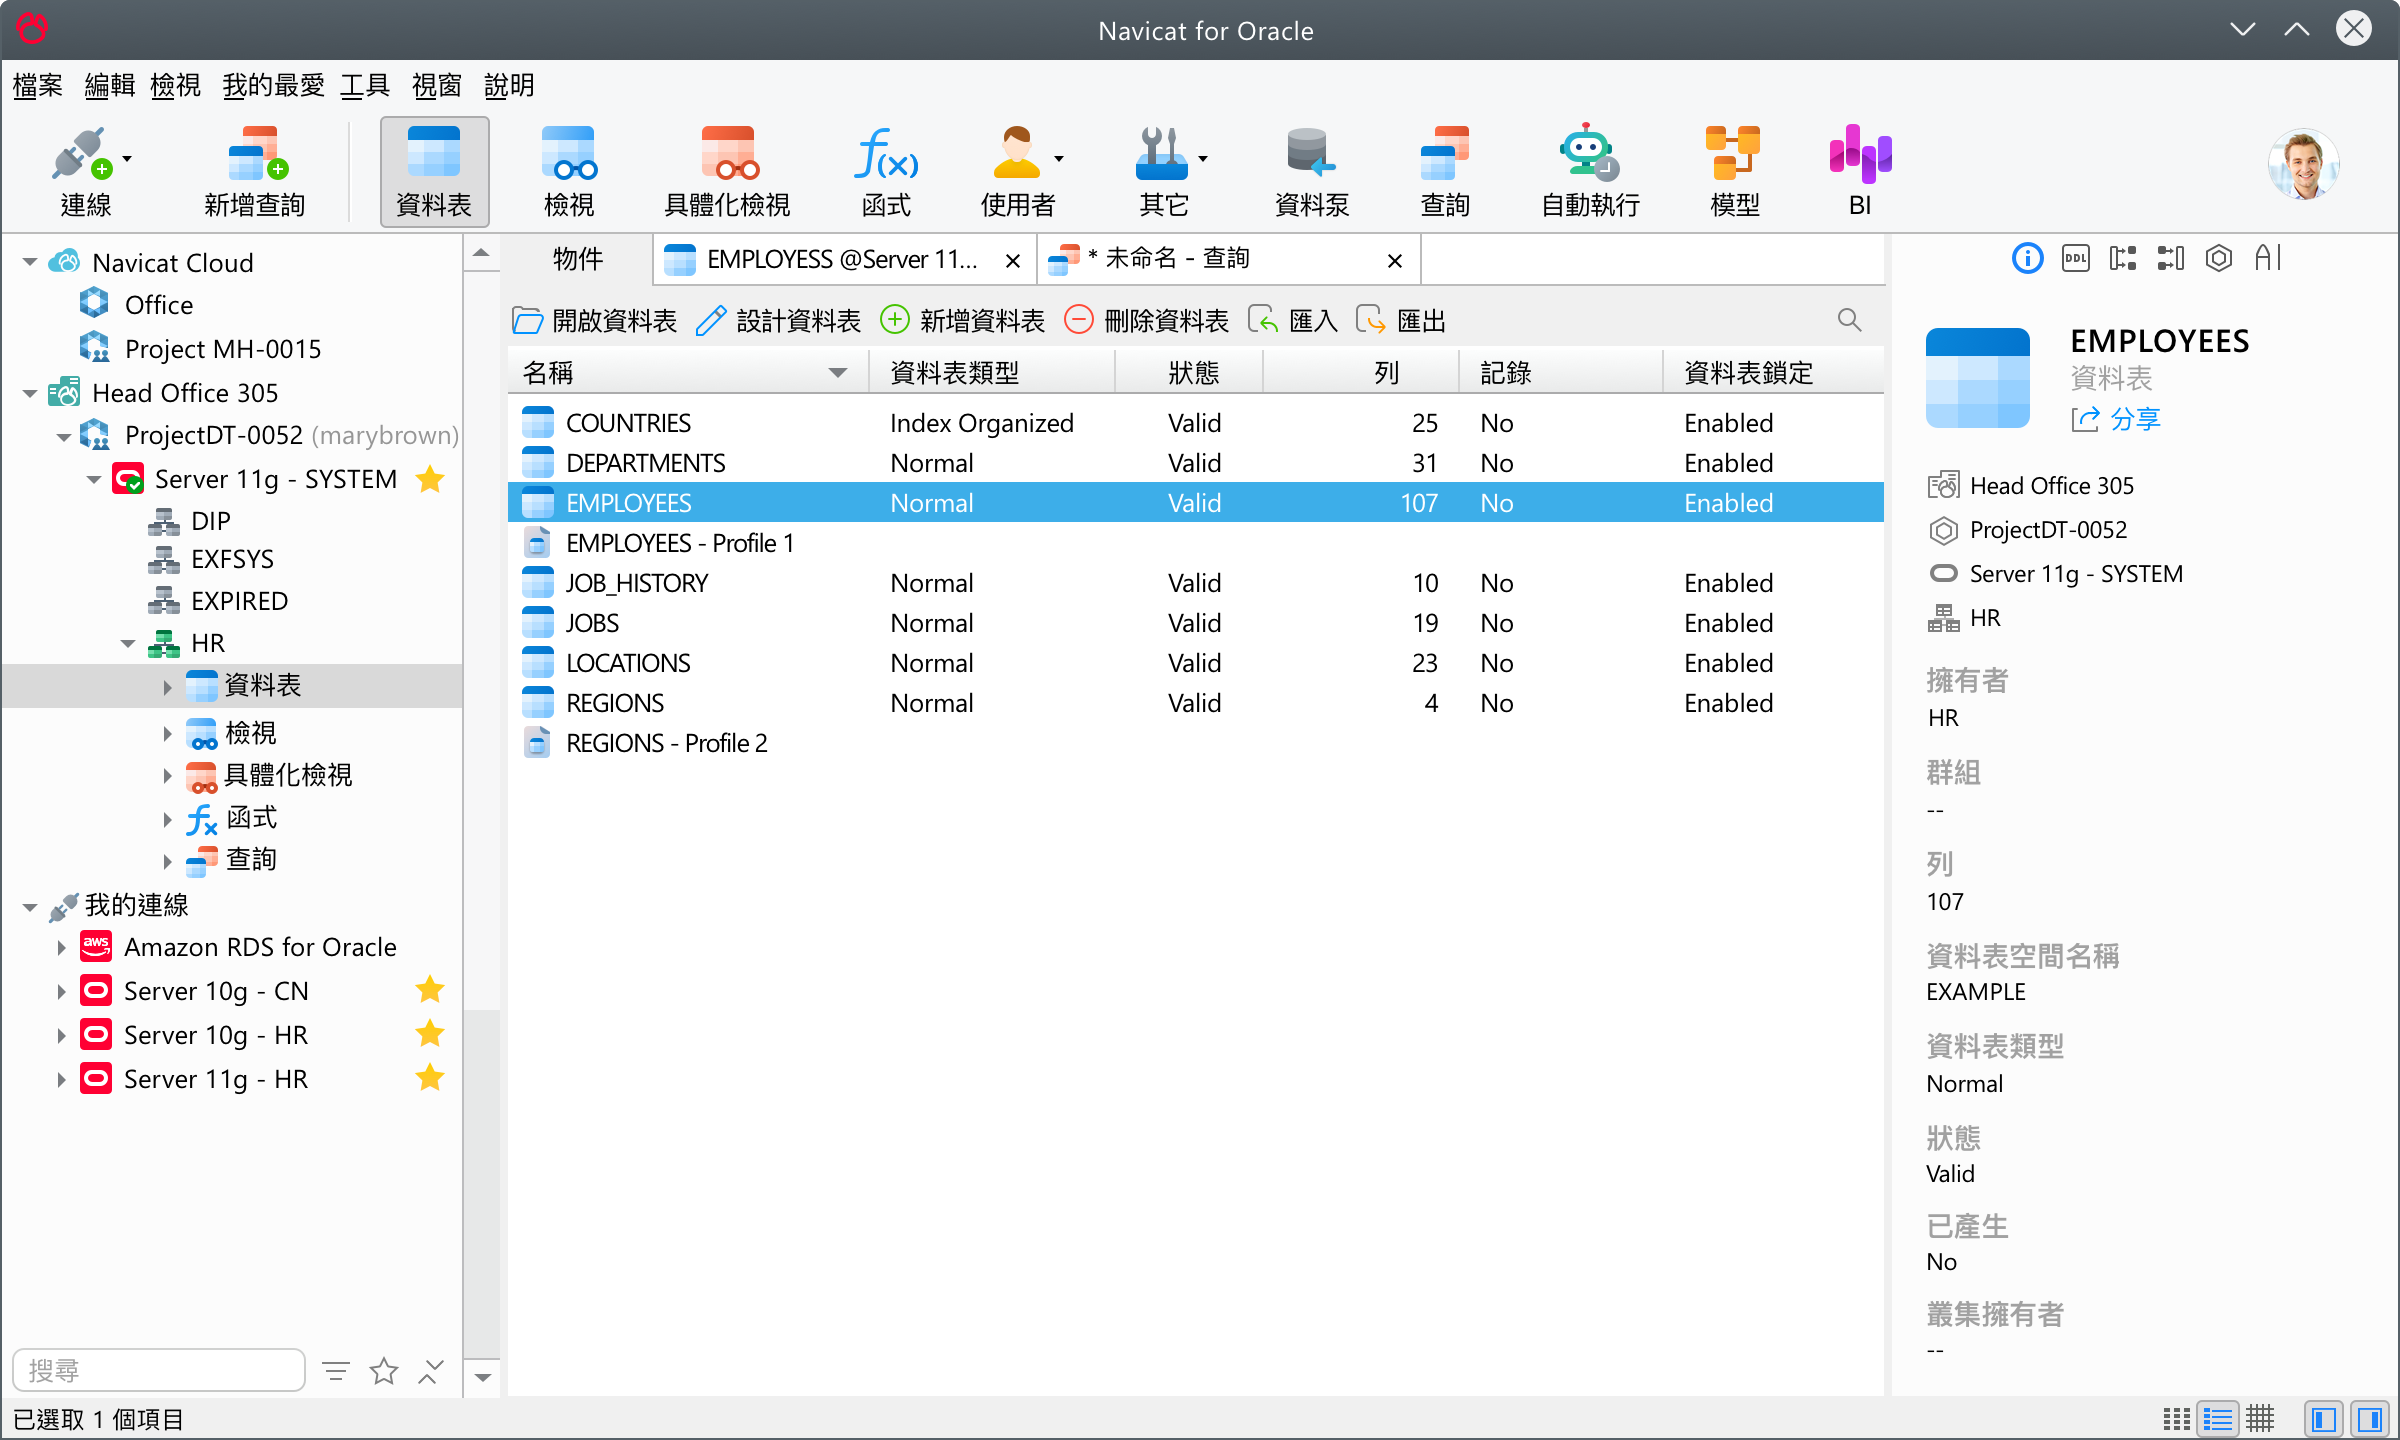This screenshot has height=1440, width=2400.
Task: Open the 工具 menu
Action: click(365, 86)
